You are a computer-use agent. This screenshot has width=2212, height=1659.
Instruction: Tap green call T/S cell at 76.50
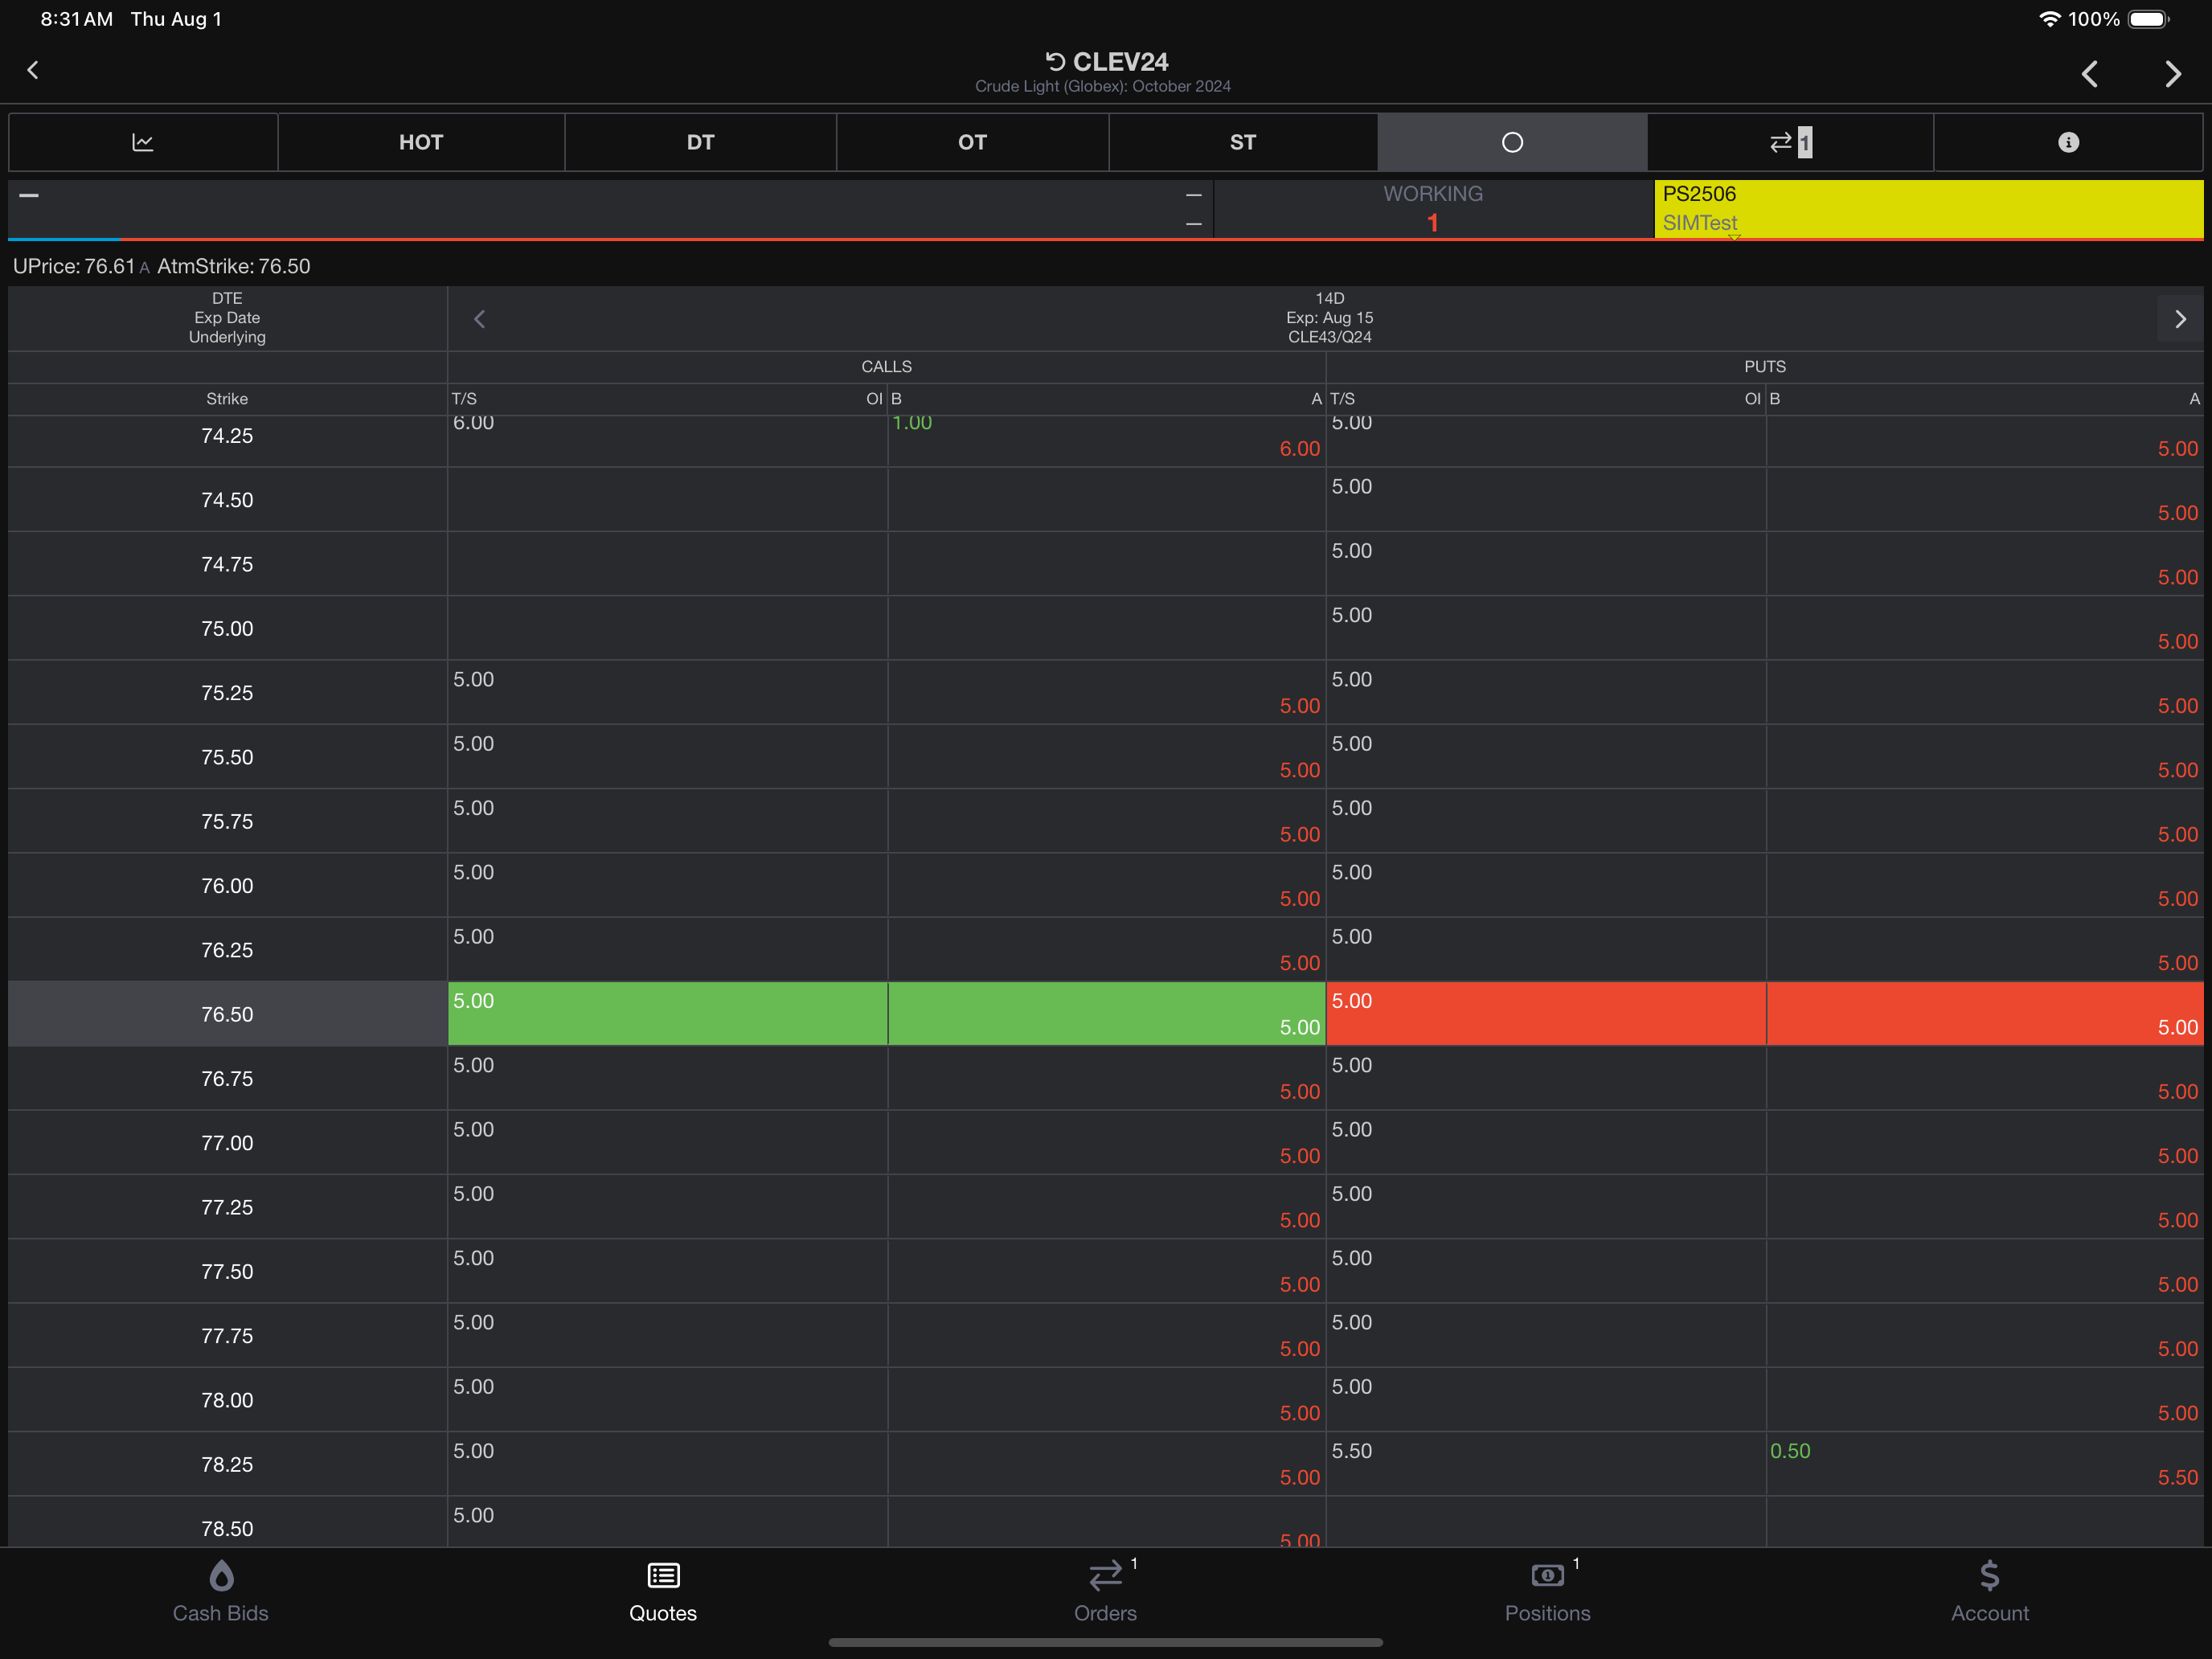pyautogui.click(x=667, y=1014)
